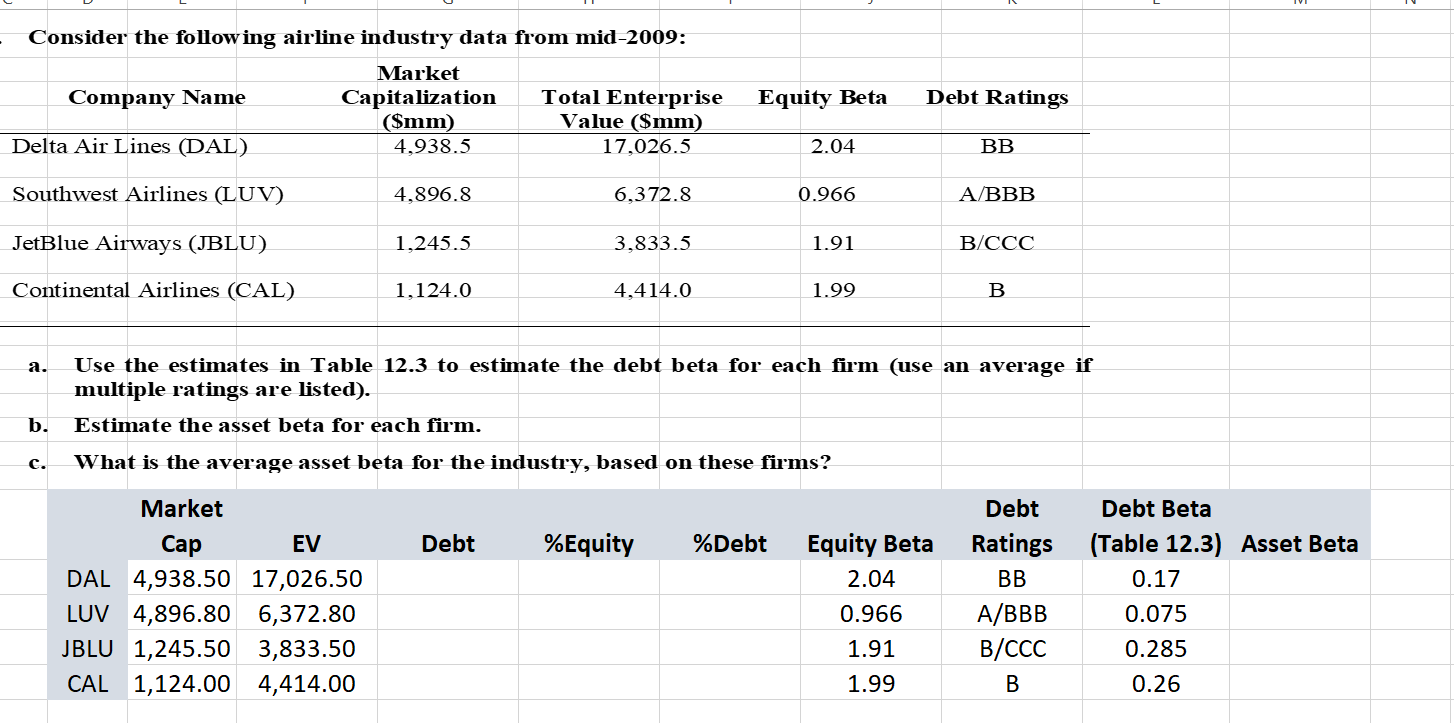This screenshot has height=723, width=1454.
Task: Select EV cell 3,833.50
Action: coord(307,649)
